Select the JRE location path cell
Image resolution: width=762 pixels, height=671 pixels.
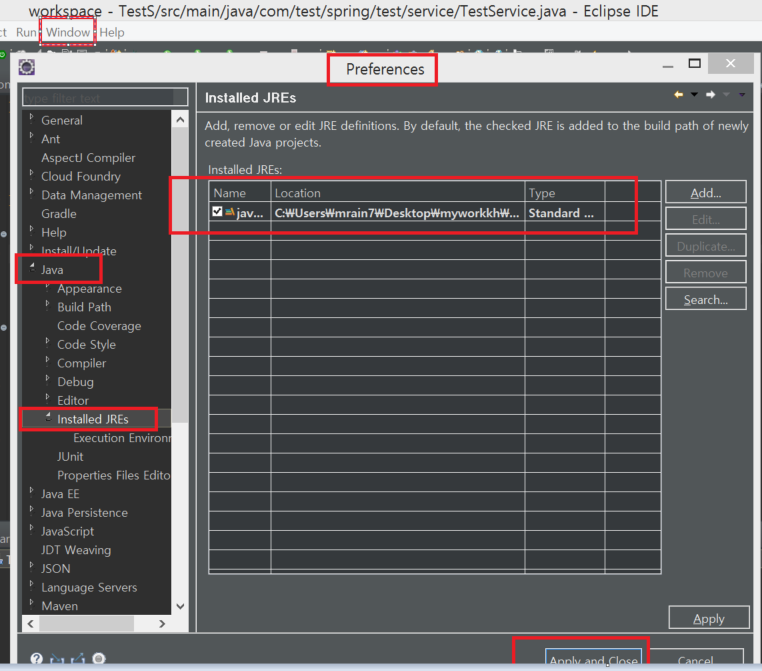(x=397, y=213)
